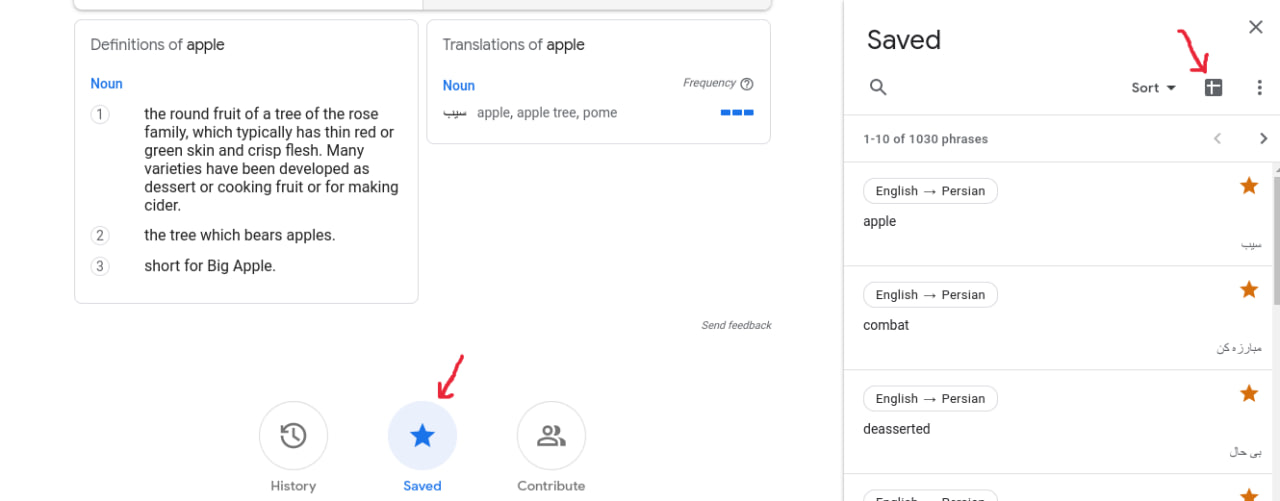This screenshot has width=1280, height=501.
Task: Click the Saved star button
Action: (422, 436)
